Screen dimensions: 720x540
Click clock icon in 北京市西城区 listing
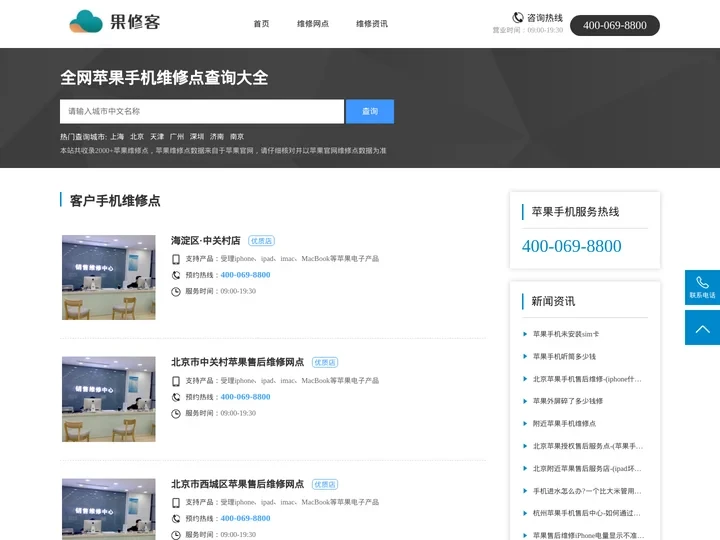pos(176,535)
